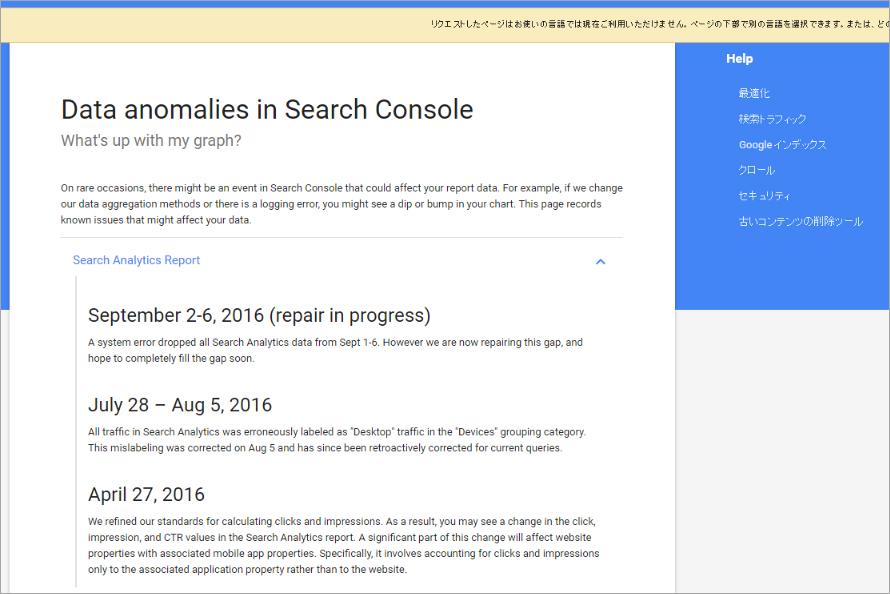Click the July 28 – Aug 5, 2016 heading
The width and height of the screenshot is (890, 594).
pyautogui.click(x=180, y=405)
